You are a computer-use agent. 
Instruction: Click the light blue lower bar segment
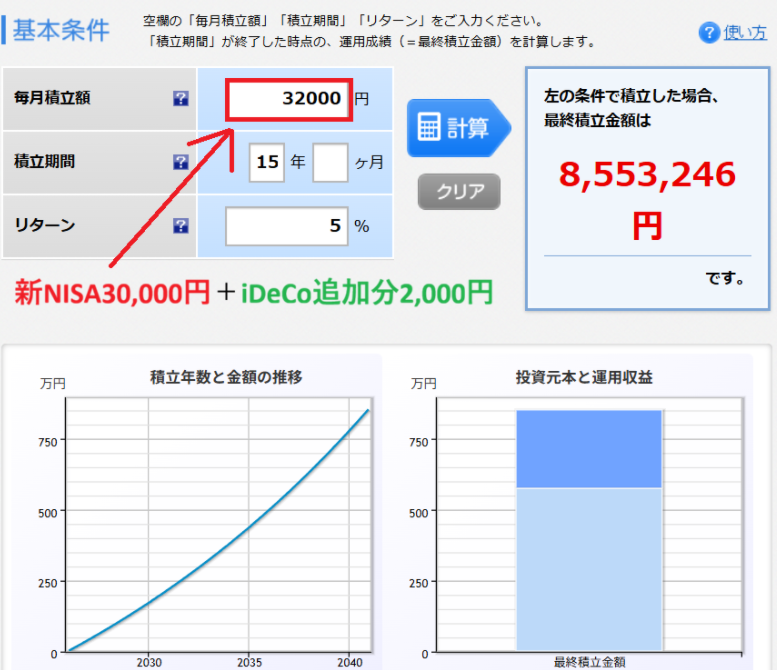point(589,568)
